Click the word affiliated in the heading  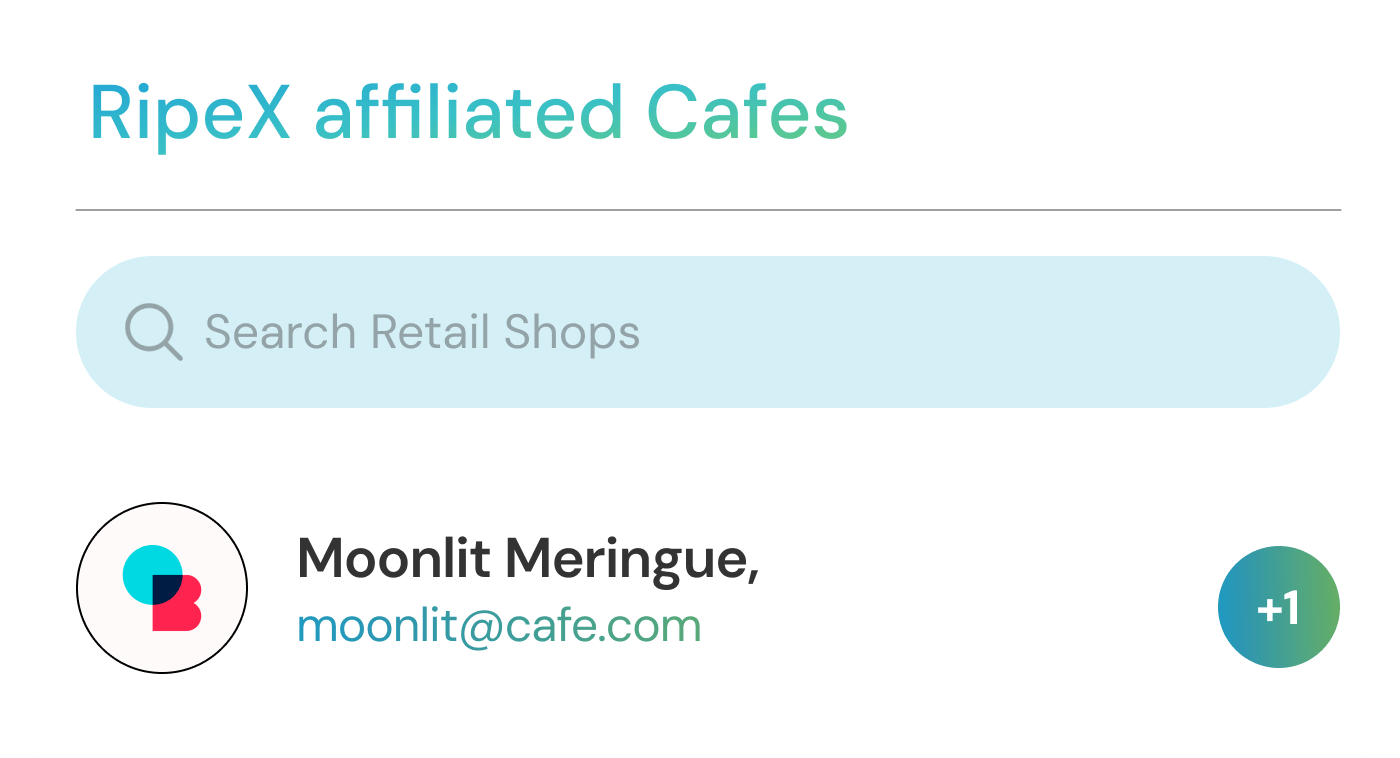pyautogui.click(x=468, y=113)
